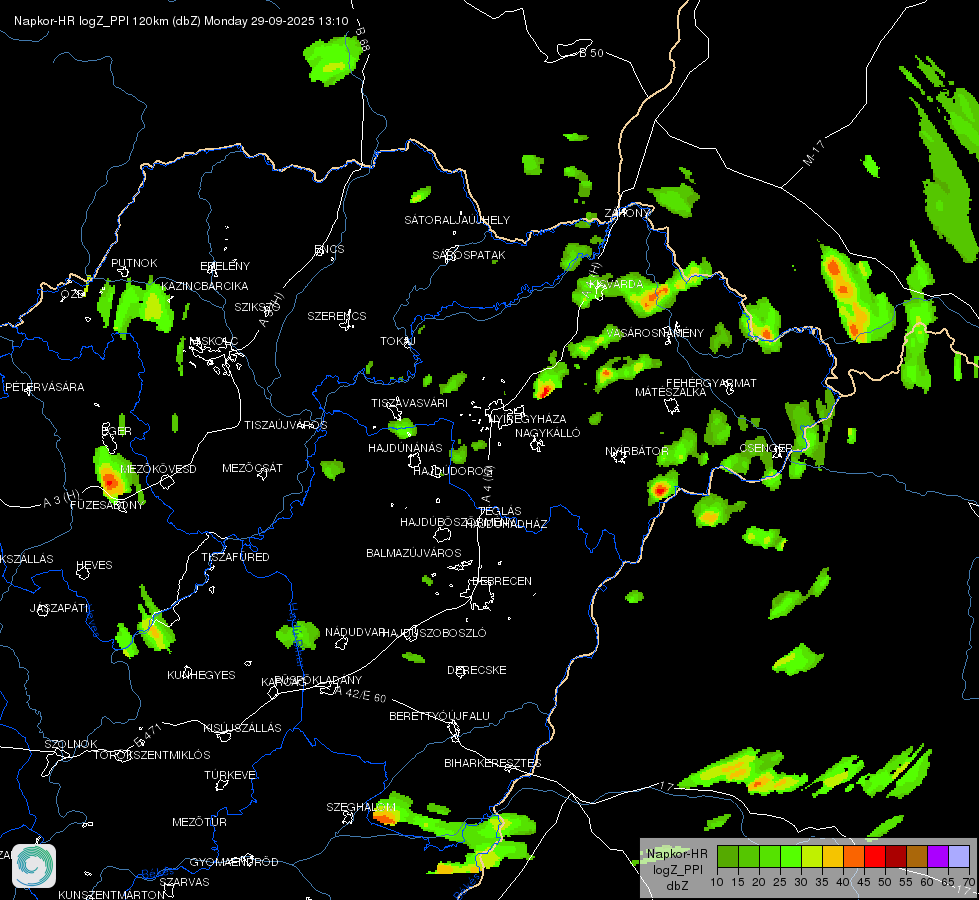
Task: Click the B 50 road label
Action: (x=591, y=53)
